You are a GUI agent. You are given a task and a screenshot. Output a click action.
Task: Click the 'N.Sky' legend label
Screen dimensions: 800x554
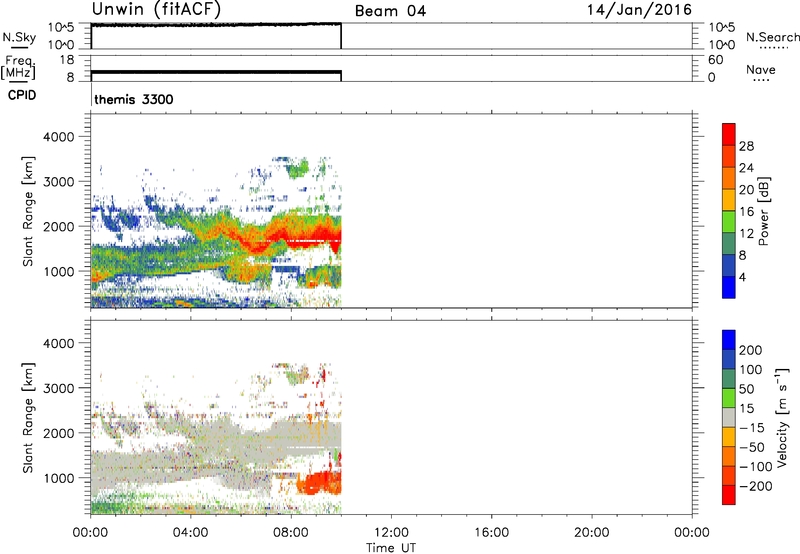click(x=18, y=37)
